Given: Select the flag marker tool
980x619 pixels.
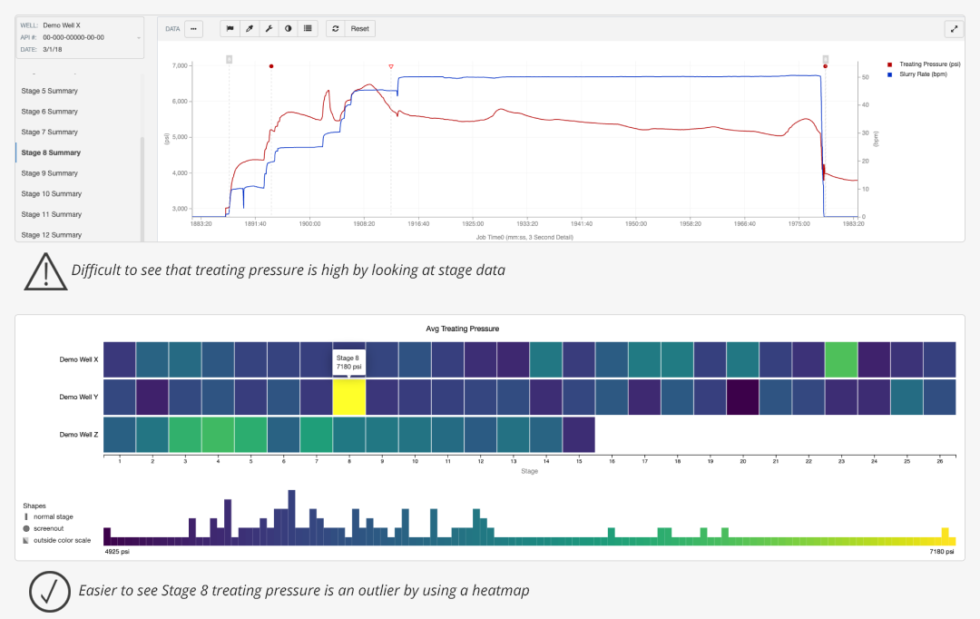Looking at the screenshot, I should [x=230, y=28].
